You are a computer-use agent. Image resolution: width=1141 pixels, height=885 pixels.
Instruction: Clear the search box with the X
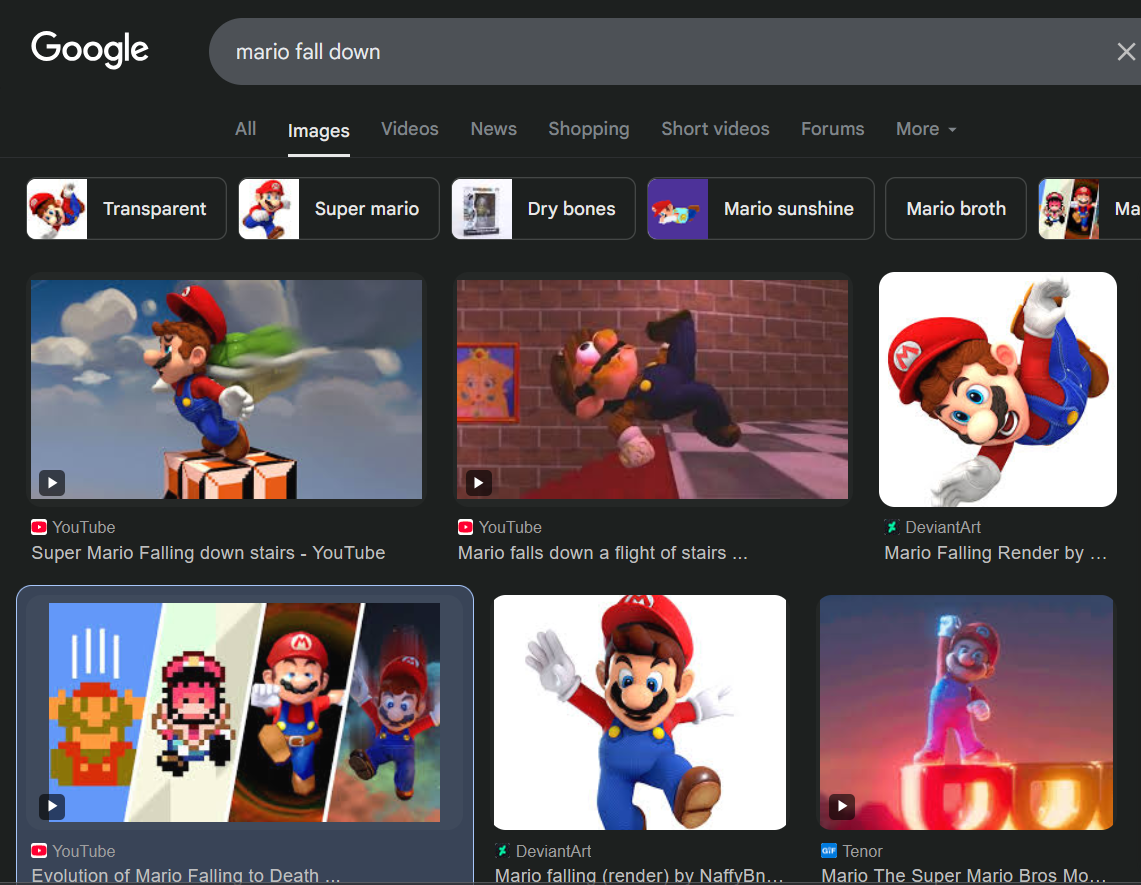[x=1126, y=52]
